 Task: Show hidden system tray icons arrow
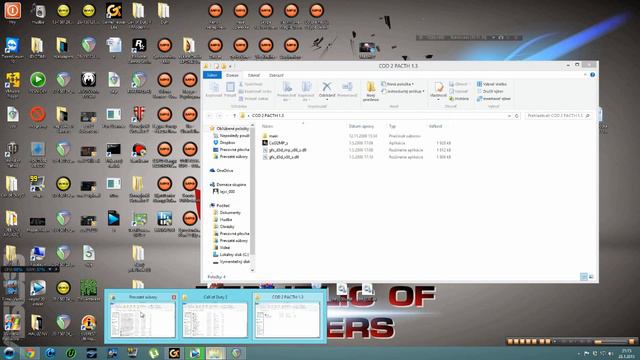(x=578, y=353)
